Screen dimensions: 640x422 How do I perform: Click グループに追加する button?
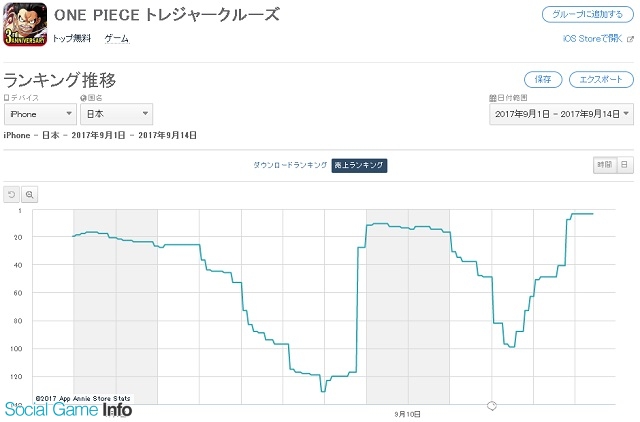pyautogui.click(x=588, y=15)
